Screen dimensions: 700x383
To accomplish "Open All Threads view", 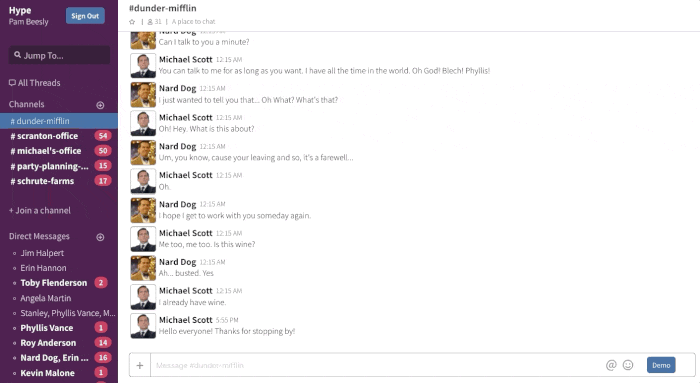I will tap(34, 83).
